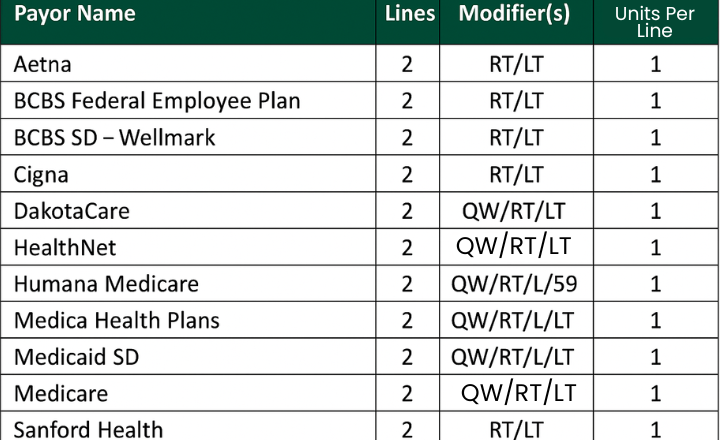Click the Sanford Health payor name
The height and width of the screenshot is (440, 720).
[88, 429]
